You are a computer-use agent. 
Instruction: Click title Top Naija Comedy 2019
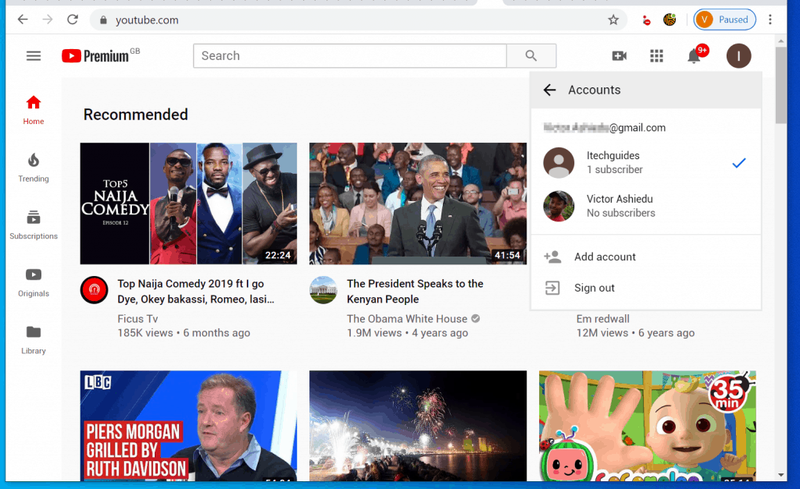coord(196,291)
